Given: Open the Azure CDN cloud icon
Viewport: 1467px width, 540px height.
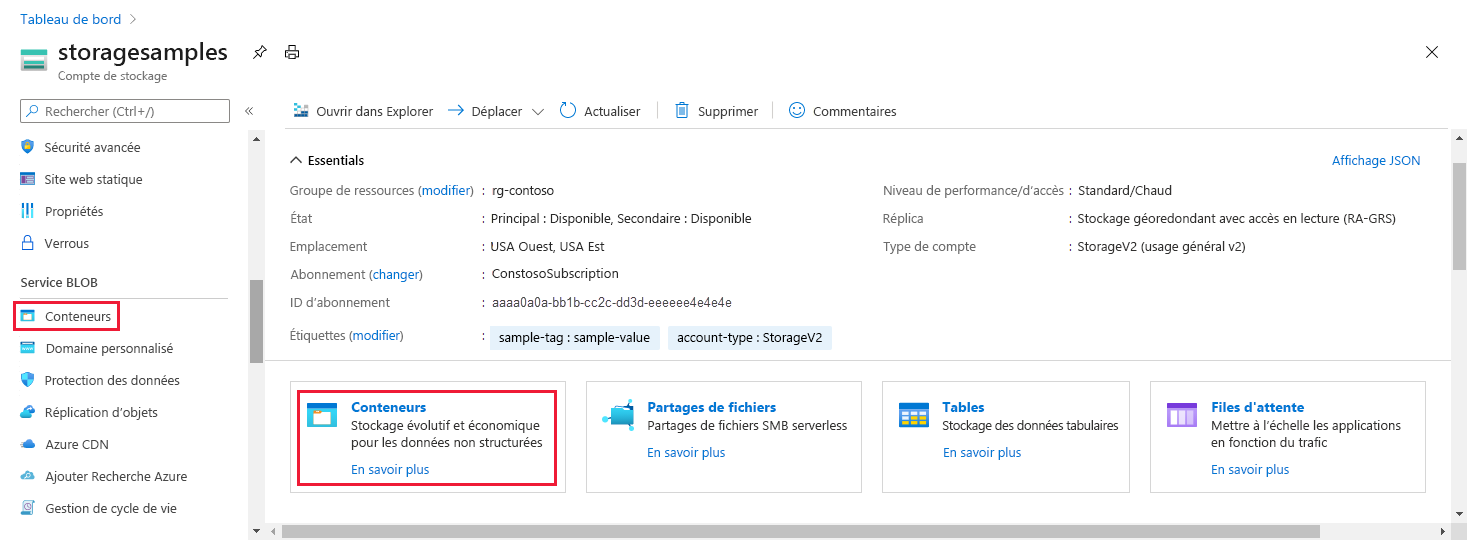Looking at the screenshot, I should point(28,444).
